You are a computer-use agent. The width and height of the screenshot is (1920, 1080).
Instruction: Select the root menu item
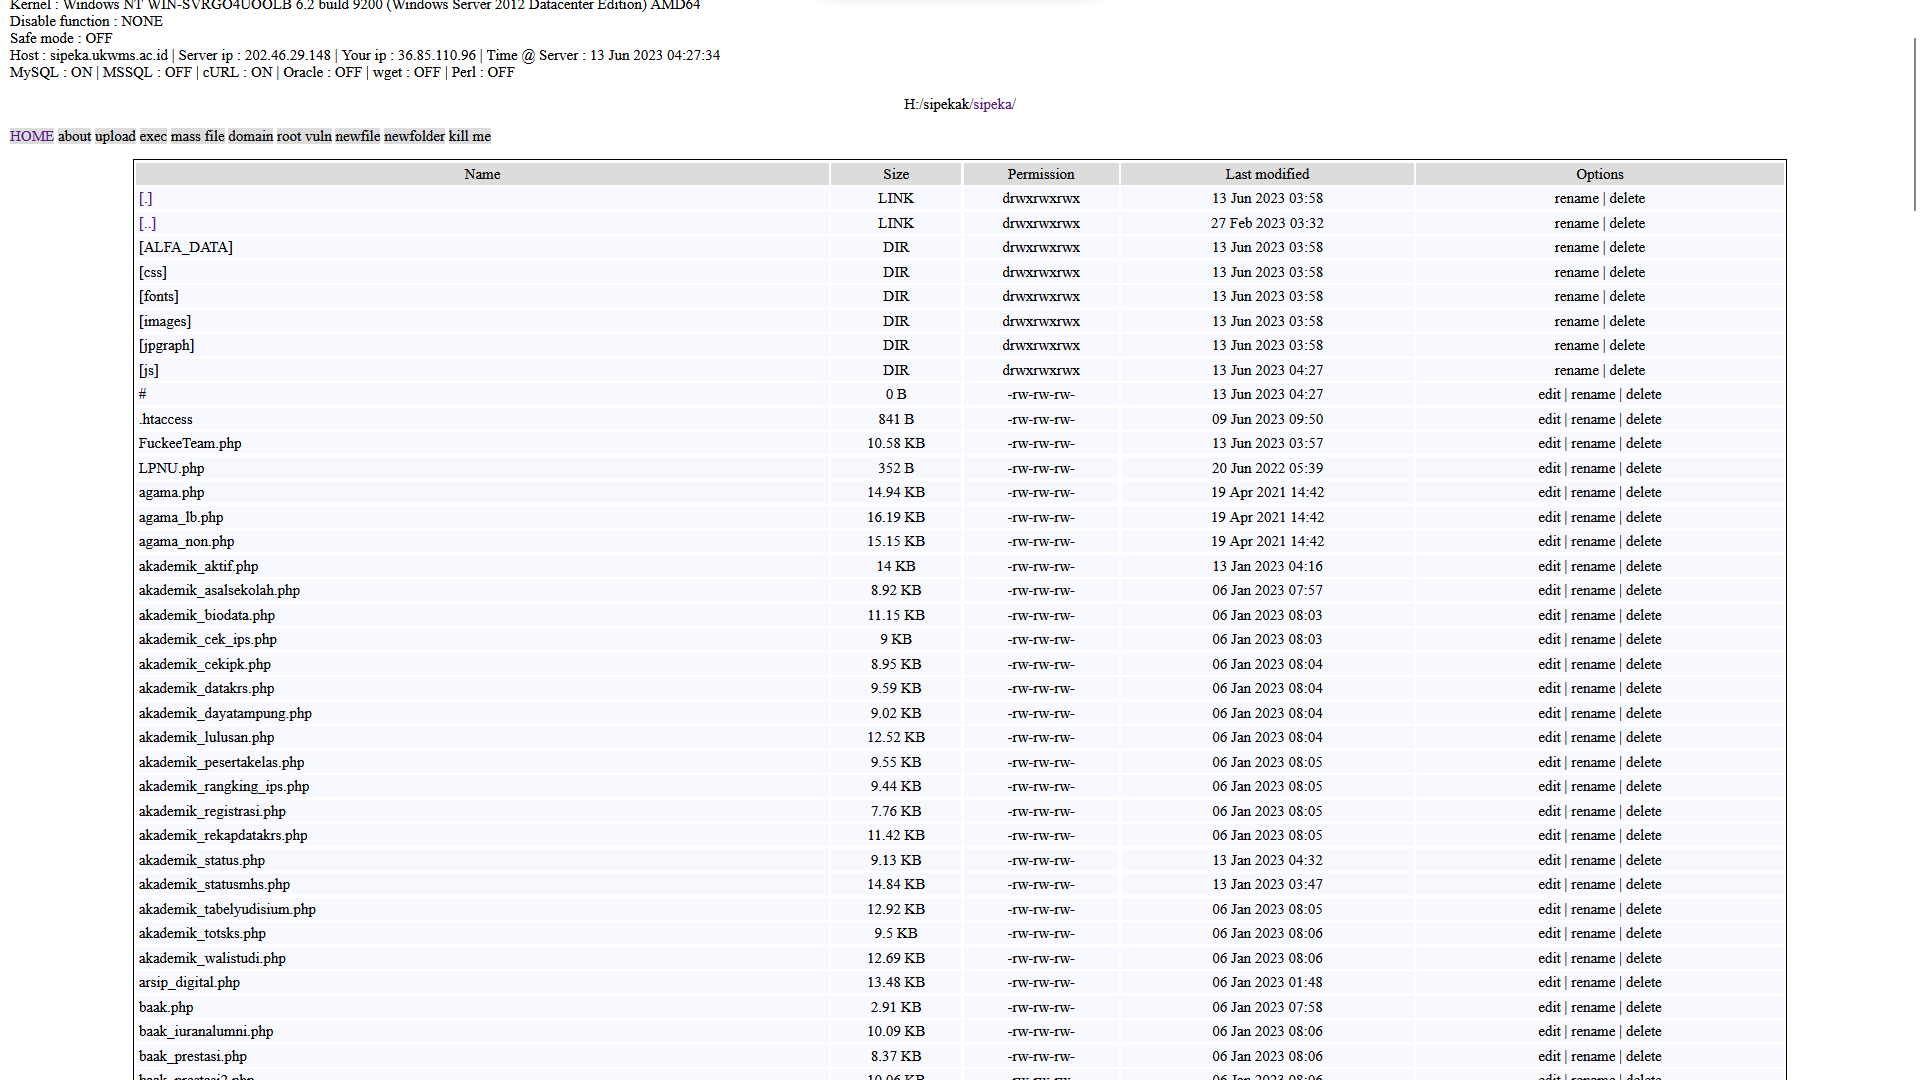click(289, 136)
